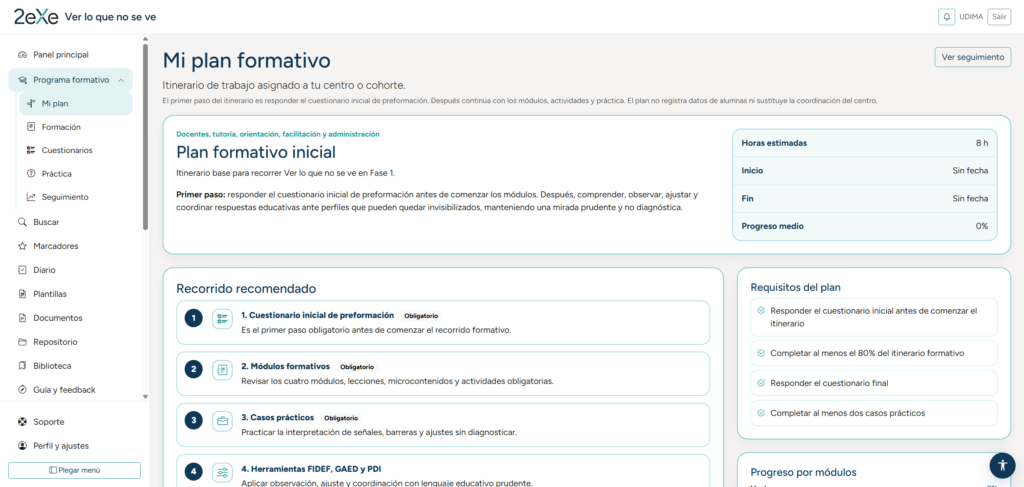
Task: Click the briefcase icon in Casos prácticos
Action: point(223,421)
